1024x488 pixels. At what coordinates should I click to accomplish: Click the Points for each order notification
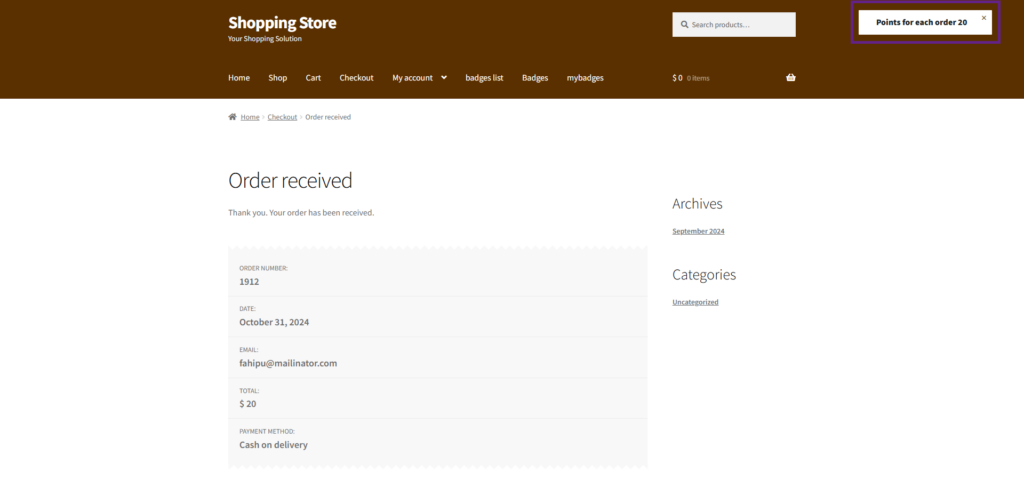pyautogui.click(x=920, y=22)
